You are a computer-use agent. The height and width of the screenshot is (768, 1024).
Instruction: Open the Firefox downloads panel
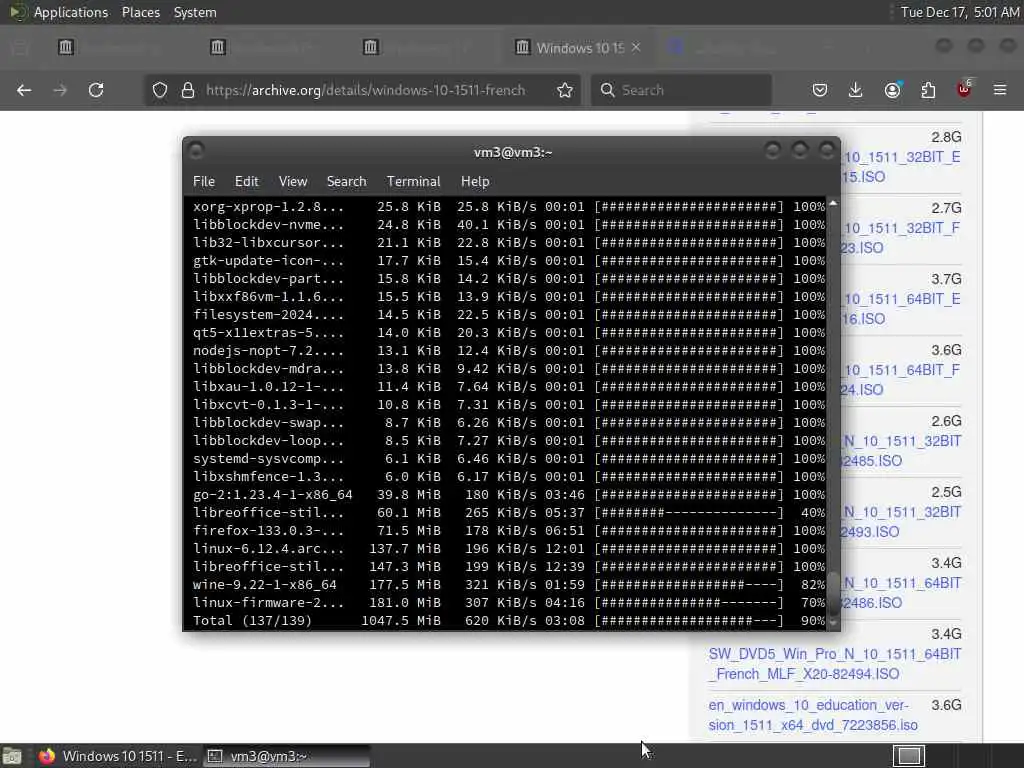point(856,90)
